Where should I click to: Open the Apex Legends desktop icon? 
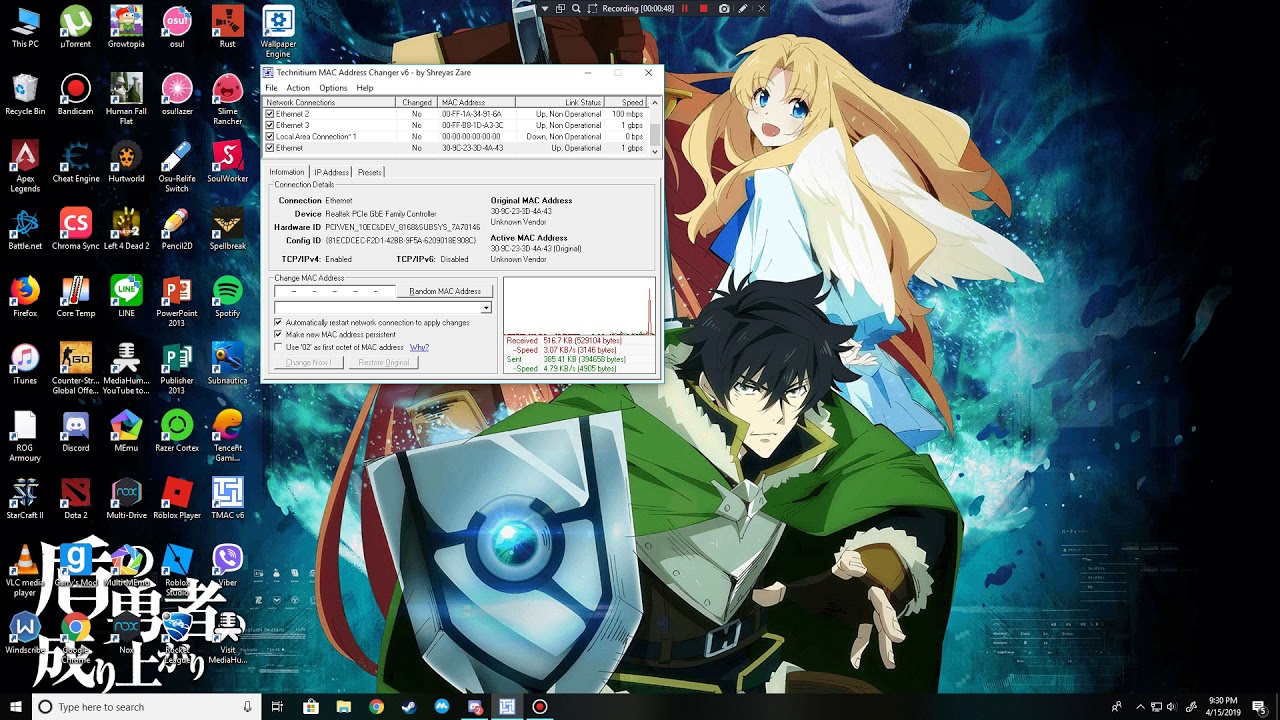coord(25,166)
